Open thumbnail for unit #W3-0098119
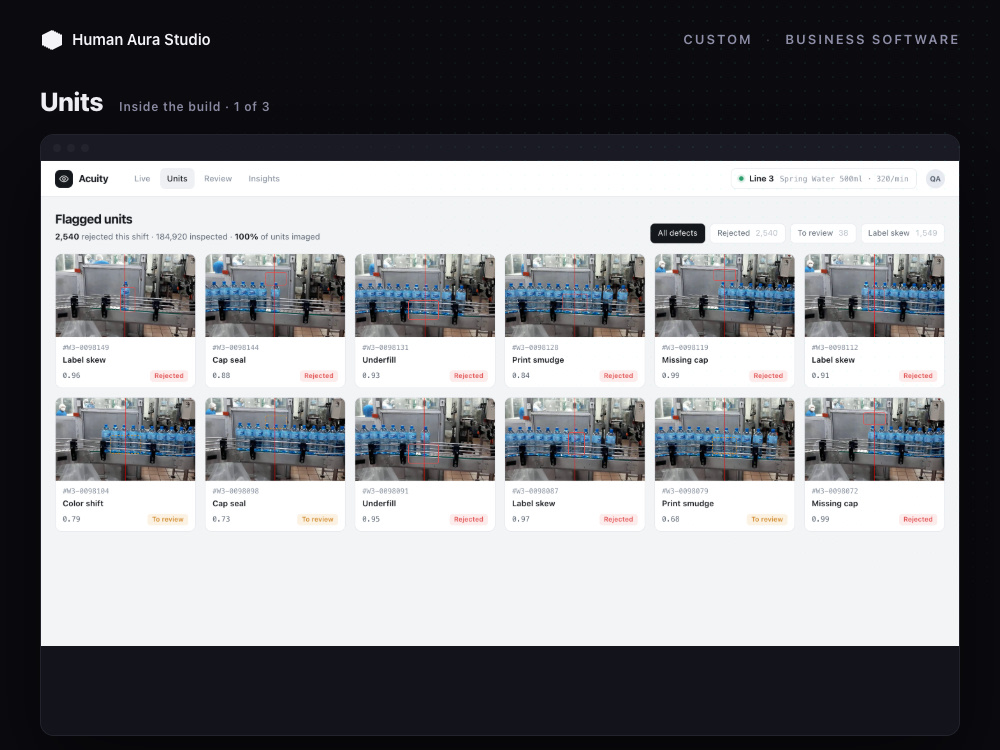The width and height of the screenshot is (1000, 750). coord(724,295)
